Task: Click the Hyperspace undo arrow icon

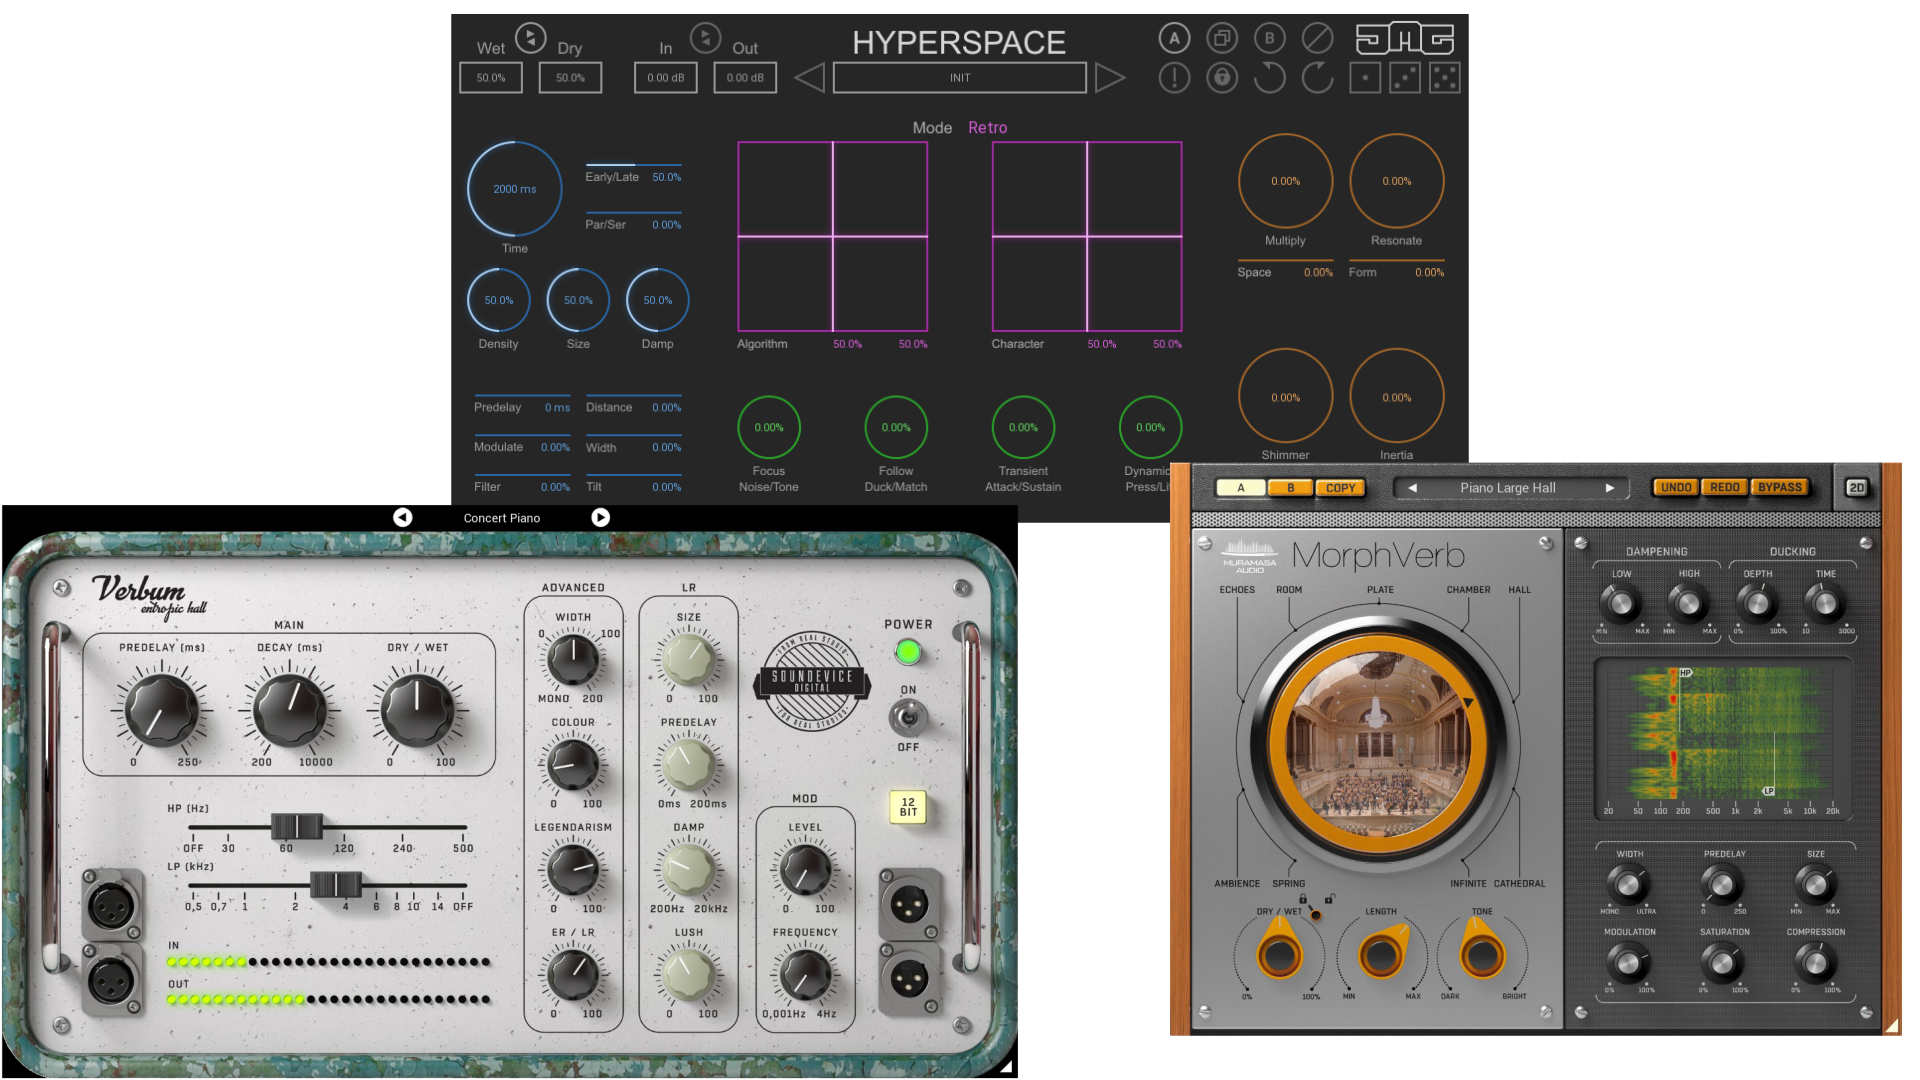Action: coord(1269,78)
